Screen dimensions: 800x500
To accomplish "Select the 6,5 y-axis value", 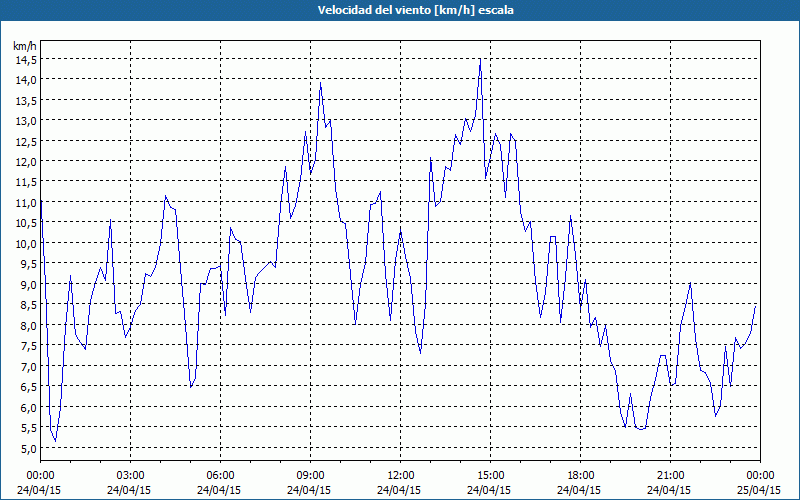I will (x=28, y=387).
